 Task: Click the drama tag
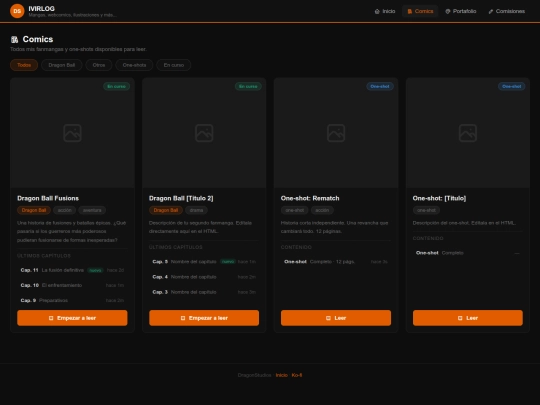196,210
